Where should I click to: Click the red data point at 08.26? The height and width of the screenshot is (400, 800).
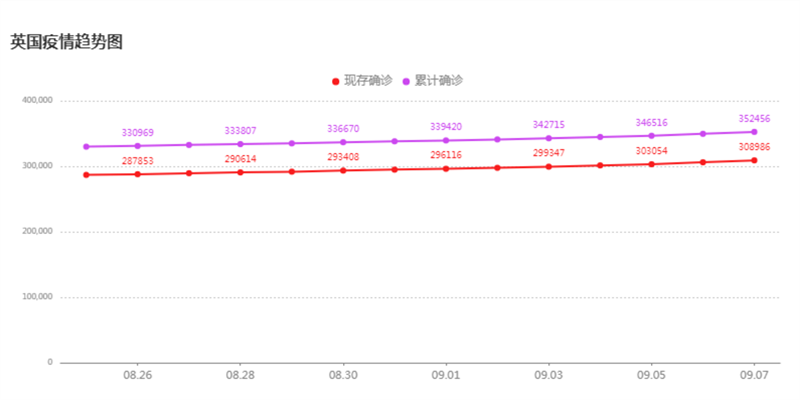click(x=137, y=174)
